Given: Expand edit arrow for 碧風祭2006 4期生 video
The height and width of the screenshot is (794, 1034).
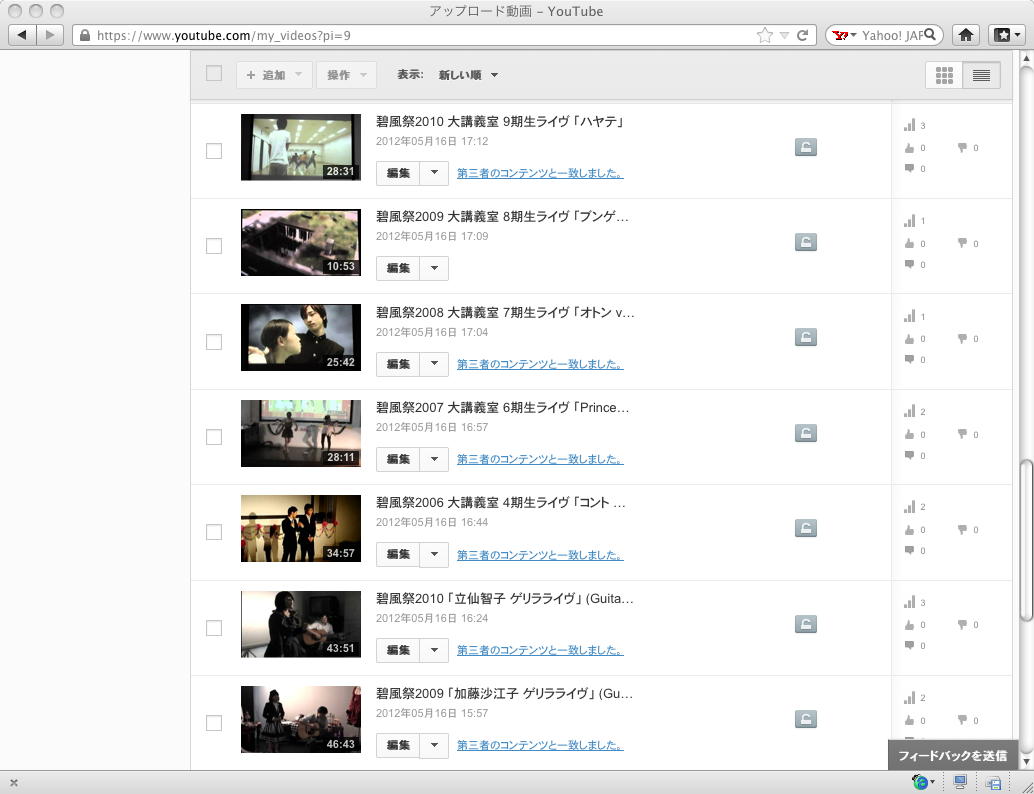Looking at the screenshot, I should (434, 555).
